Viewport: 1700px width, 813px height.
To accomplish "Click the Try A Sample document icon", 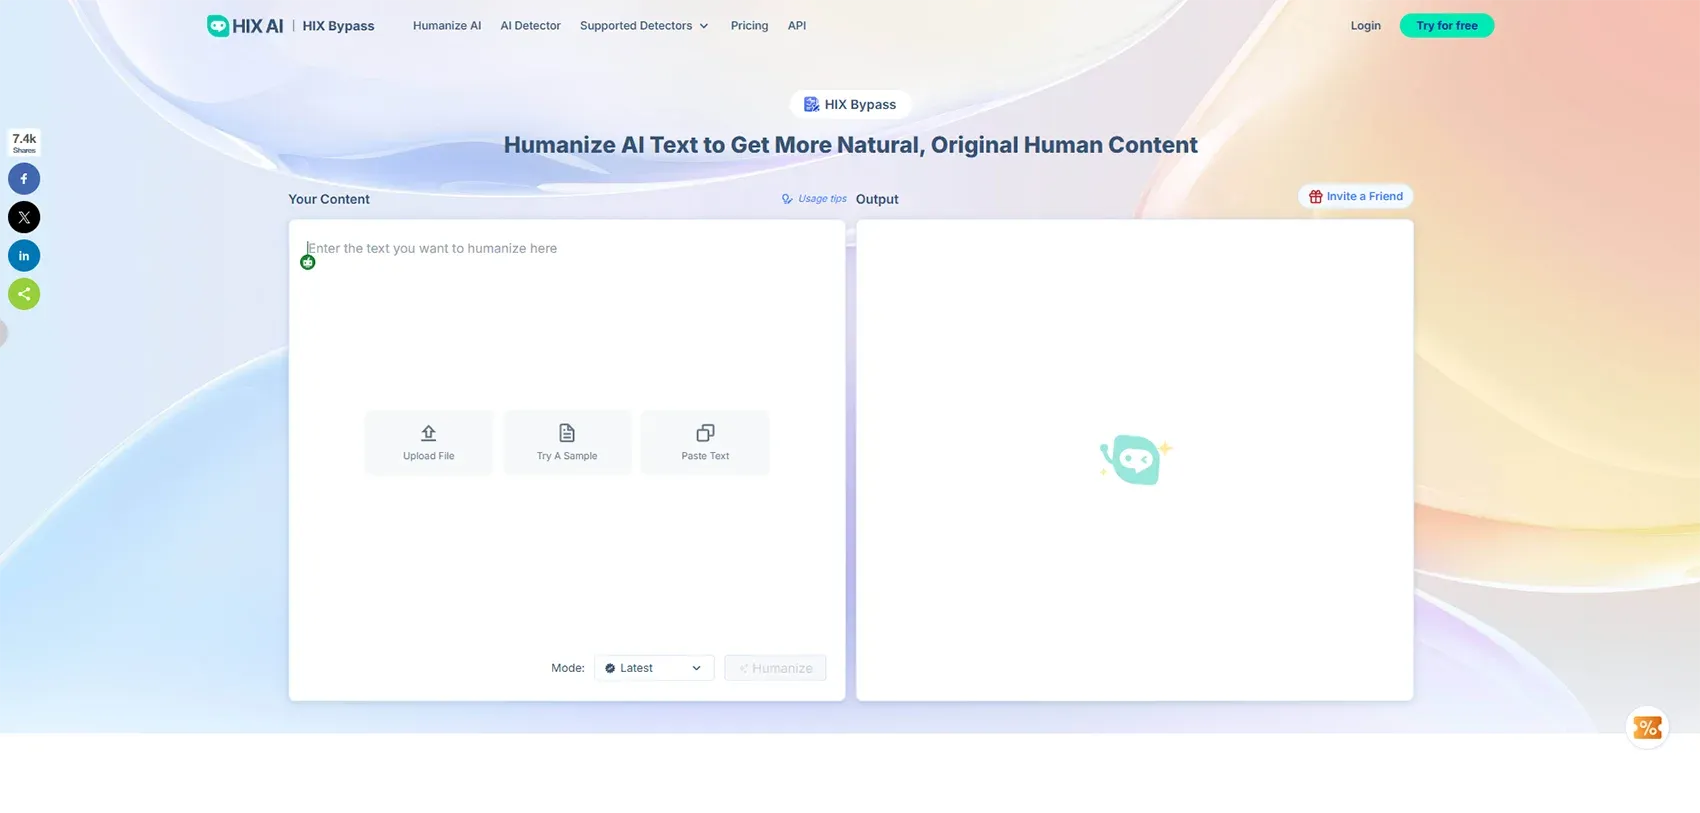I will [567, 433].
